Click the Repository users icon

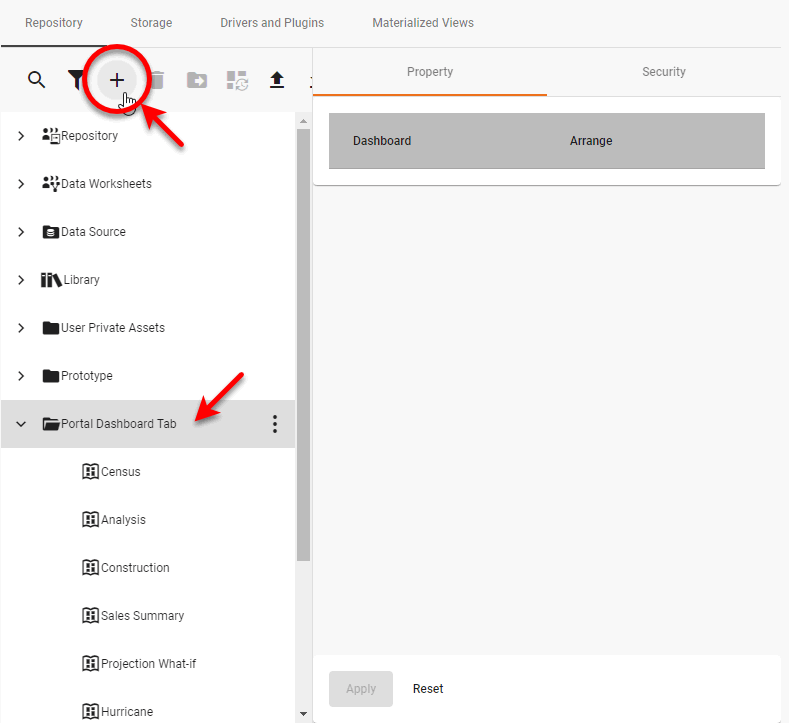[50, 136]
